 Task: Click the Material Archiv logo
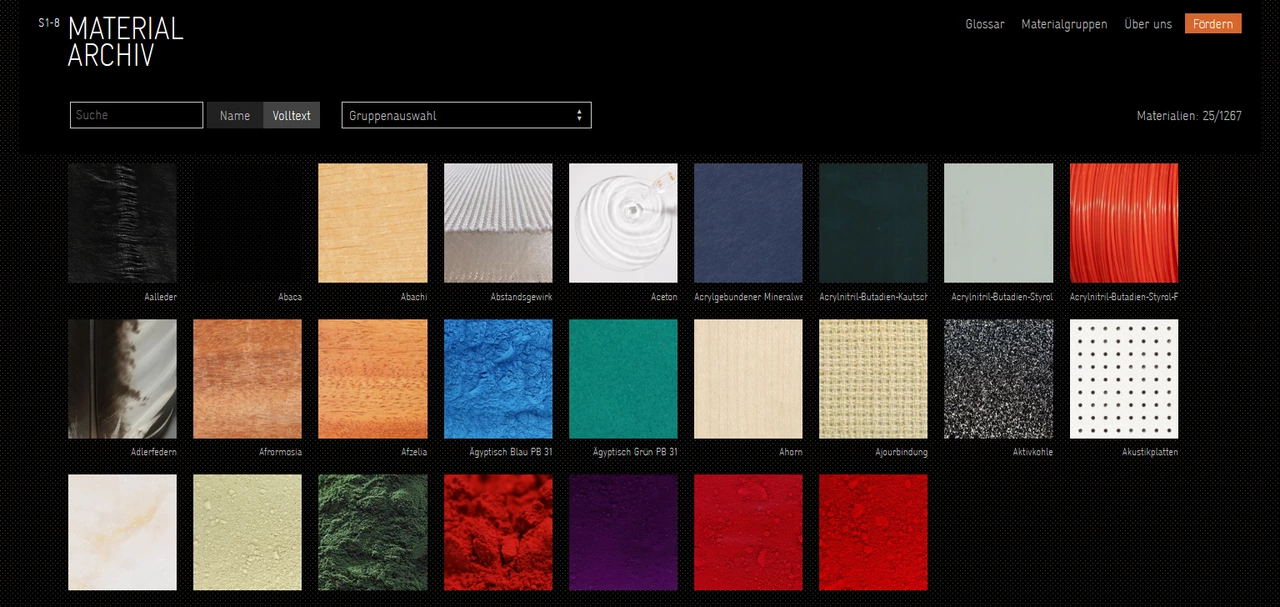click(x=124, y=42)
